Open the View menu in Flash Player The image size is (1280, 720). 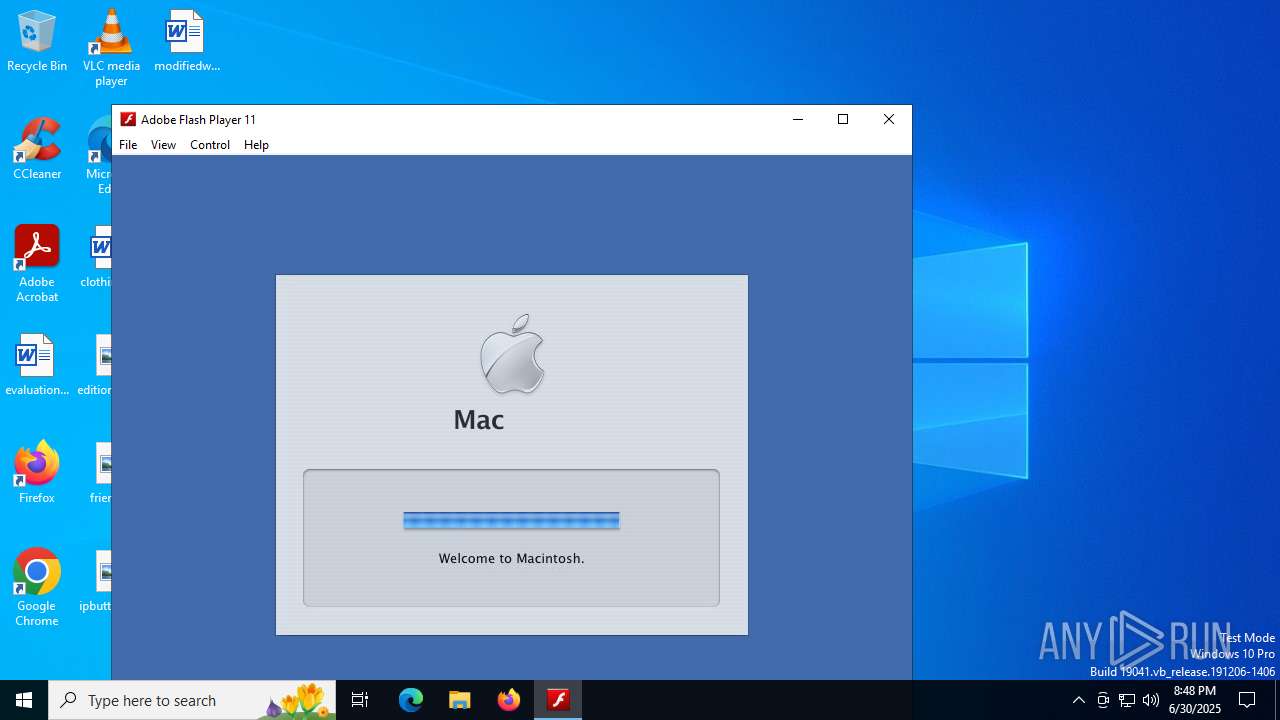coord(163,145)
